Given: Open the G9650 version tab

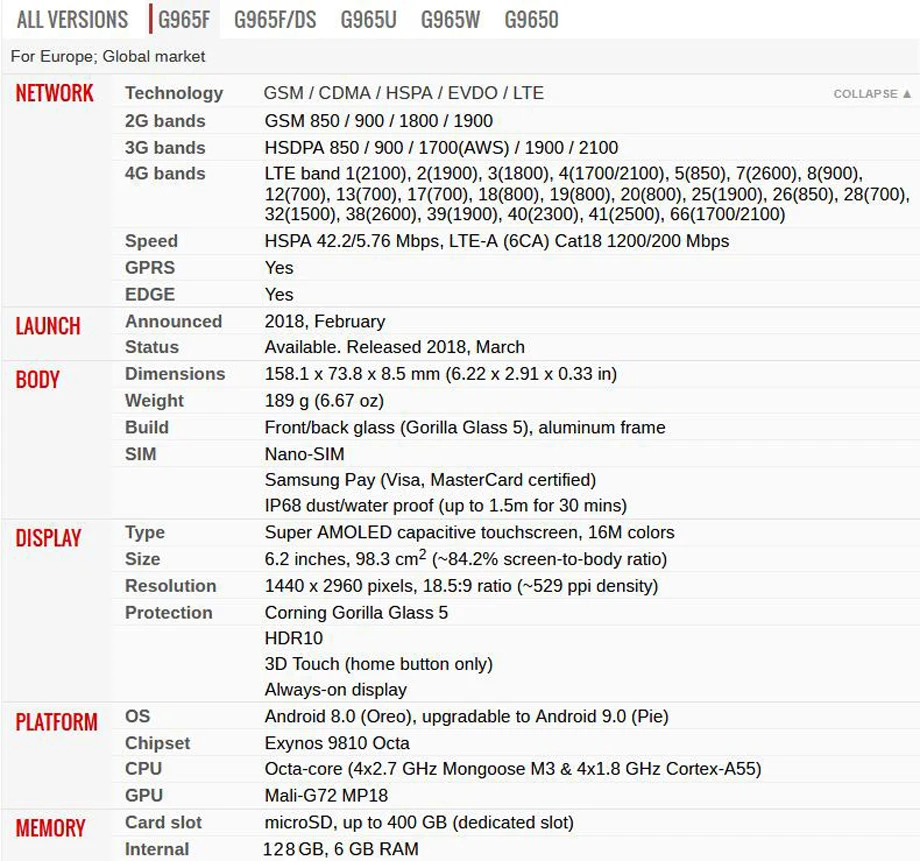Looking at the screenshot, I should 532,20.
